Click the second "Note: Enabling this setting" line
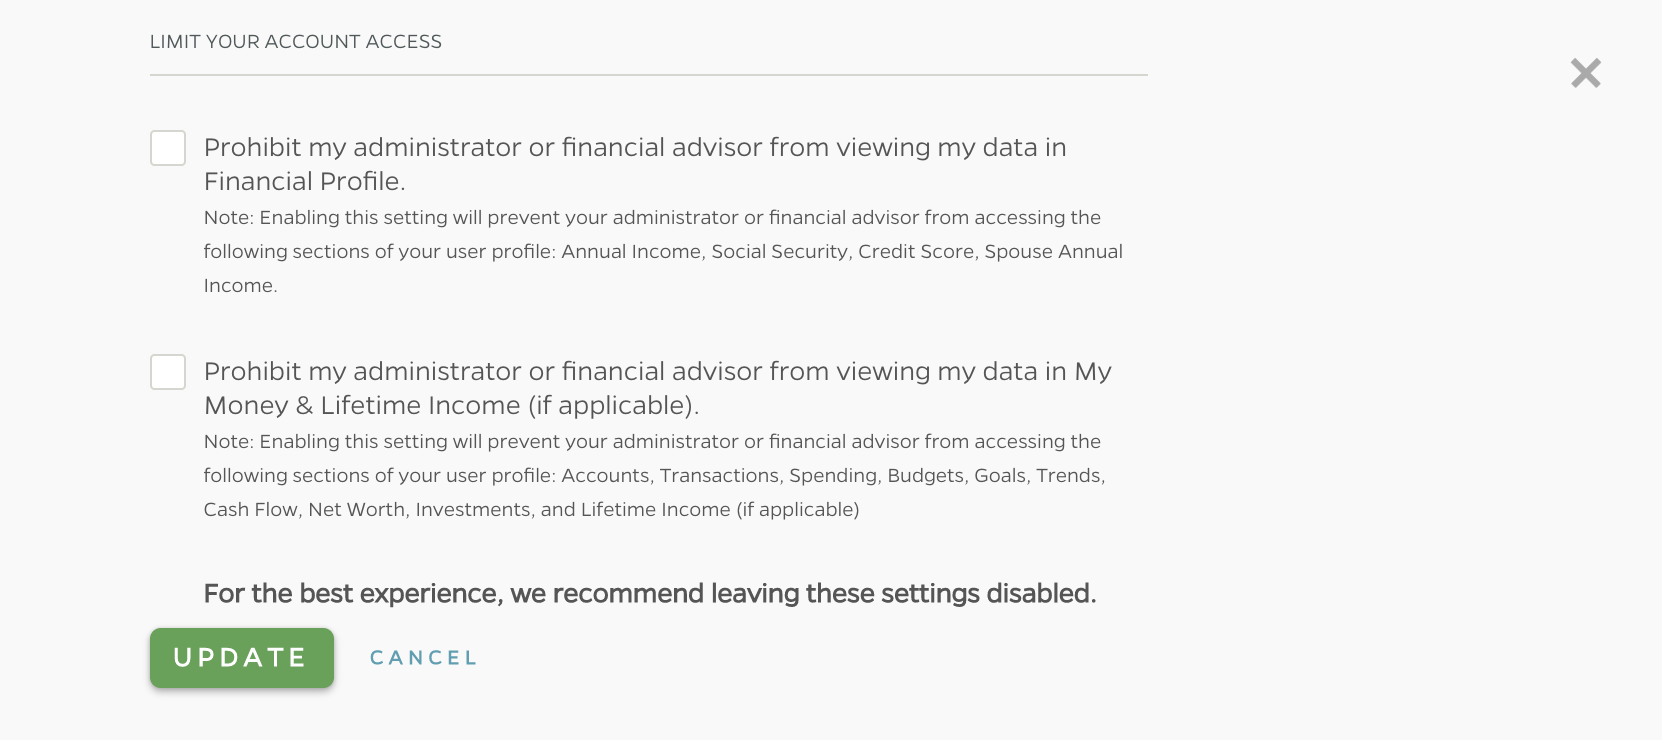 tap(651, 442)
